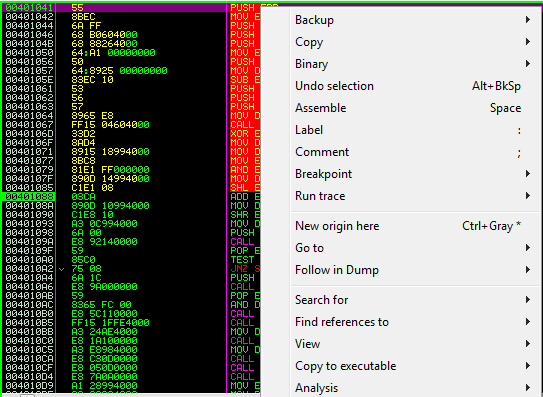This screenshot has height=397, width=543.
Task: Select address row 00401041
Action: coord(29,8)
